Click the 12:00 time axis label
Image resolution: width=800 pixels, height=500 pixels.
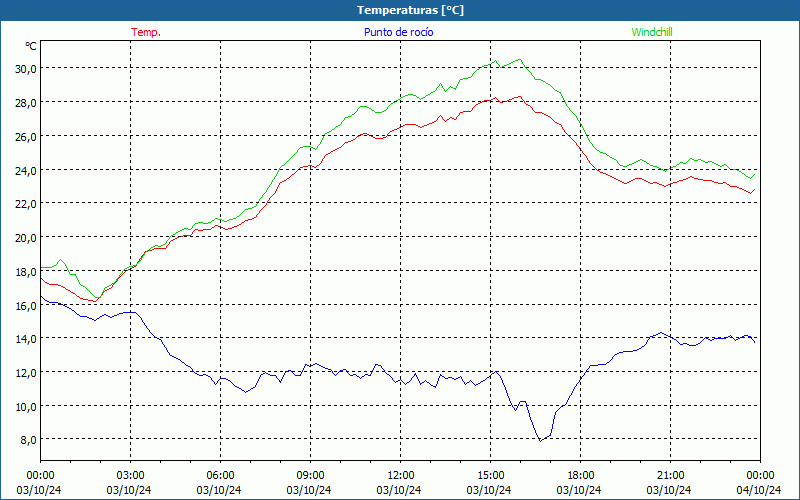click(401, 476)
